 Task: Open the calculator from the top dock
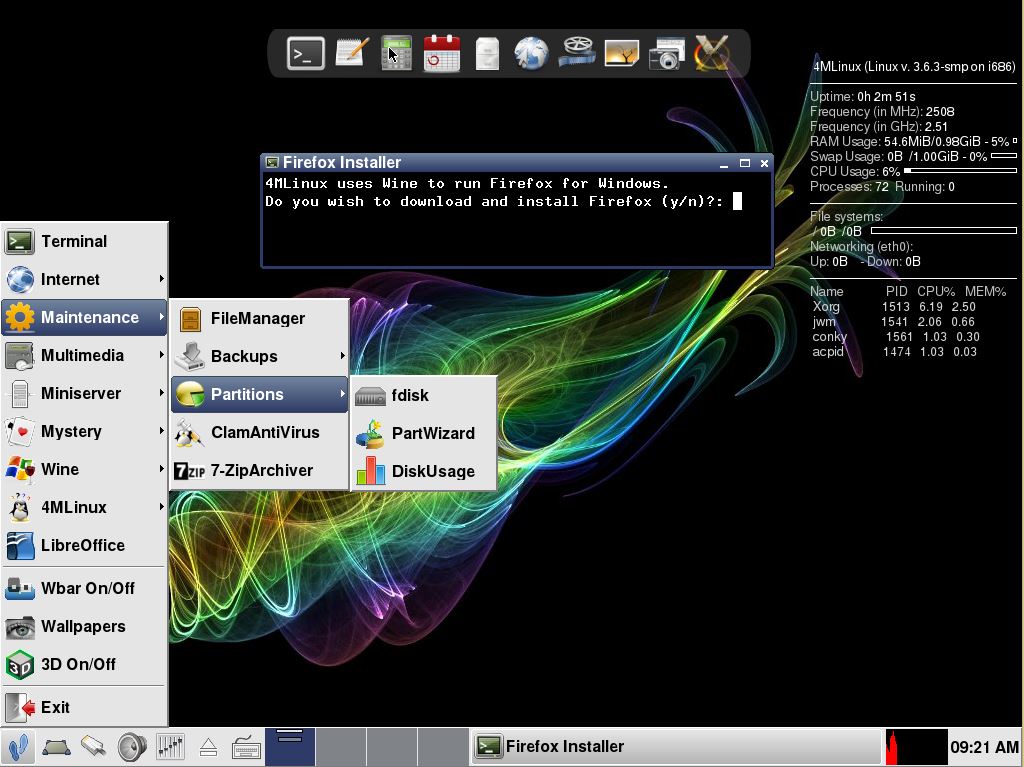pyautogui.click(x=396, y=53)
